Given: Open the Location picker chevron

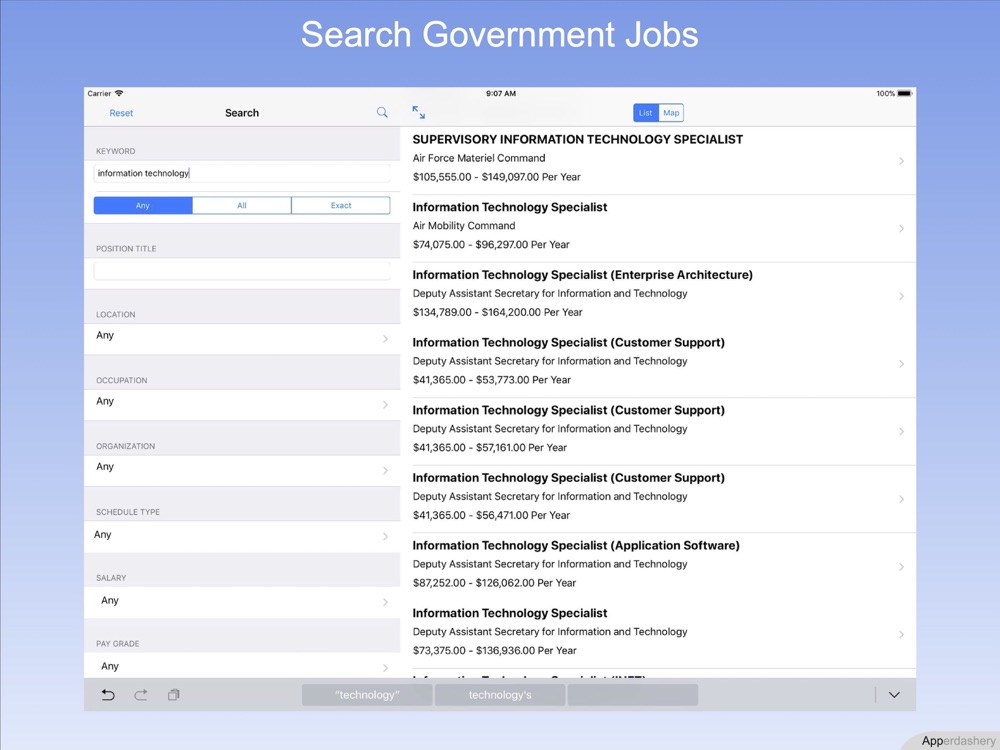Looking at the screenshot, I should pyautogui.click(x=385, y=339).
